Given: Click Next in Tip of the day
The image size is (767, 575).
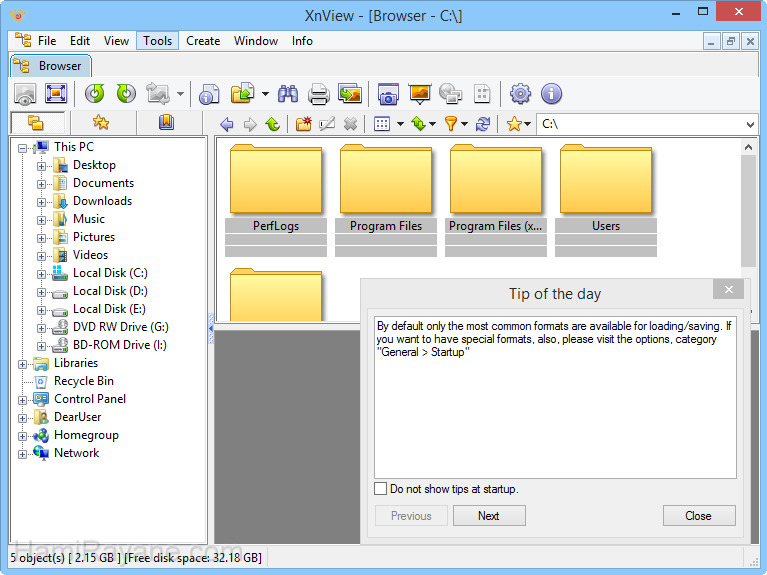Looking at the screenshot, I should (x=489, y=516).
